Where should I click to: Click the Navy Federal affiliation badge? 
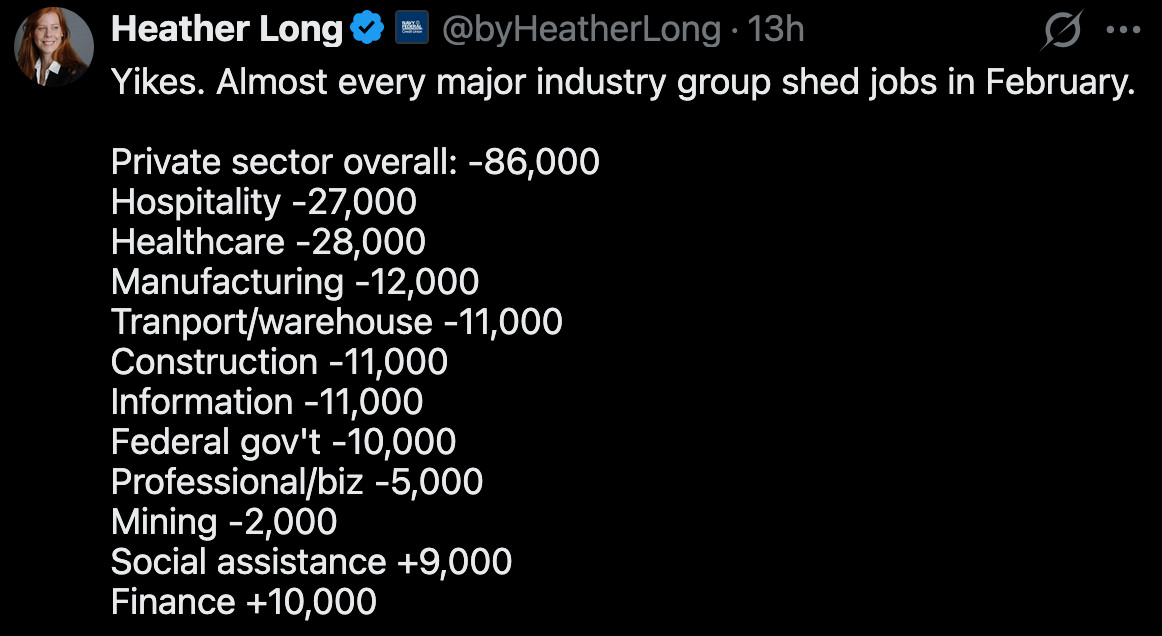pos(412,30)
